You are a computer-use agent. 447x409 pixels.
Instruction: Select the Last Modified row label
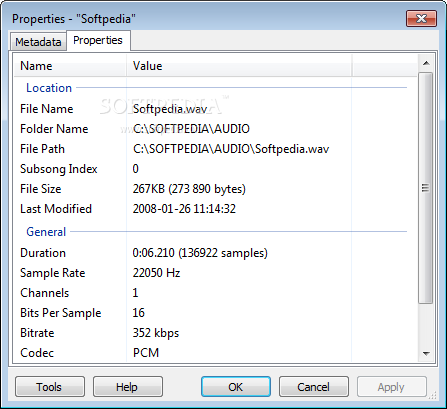(x=56, y=209)
